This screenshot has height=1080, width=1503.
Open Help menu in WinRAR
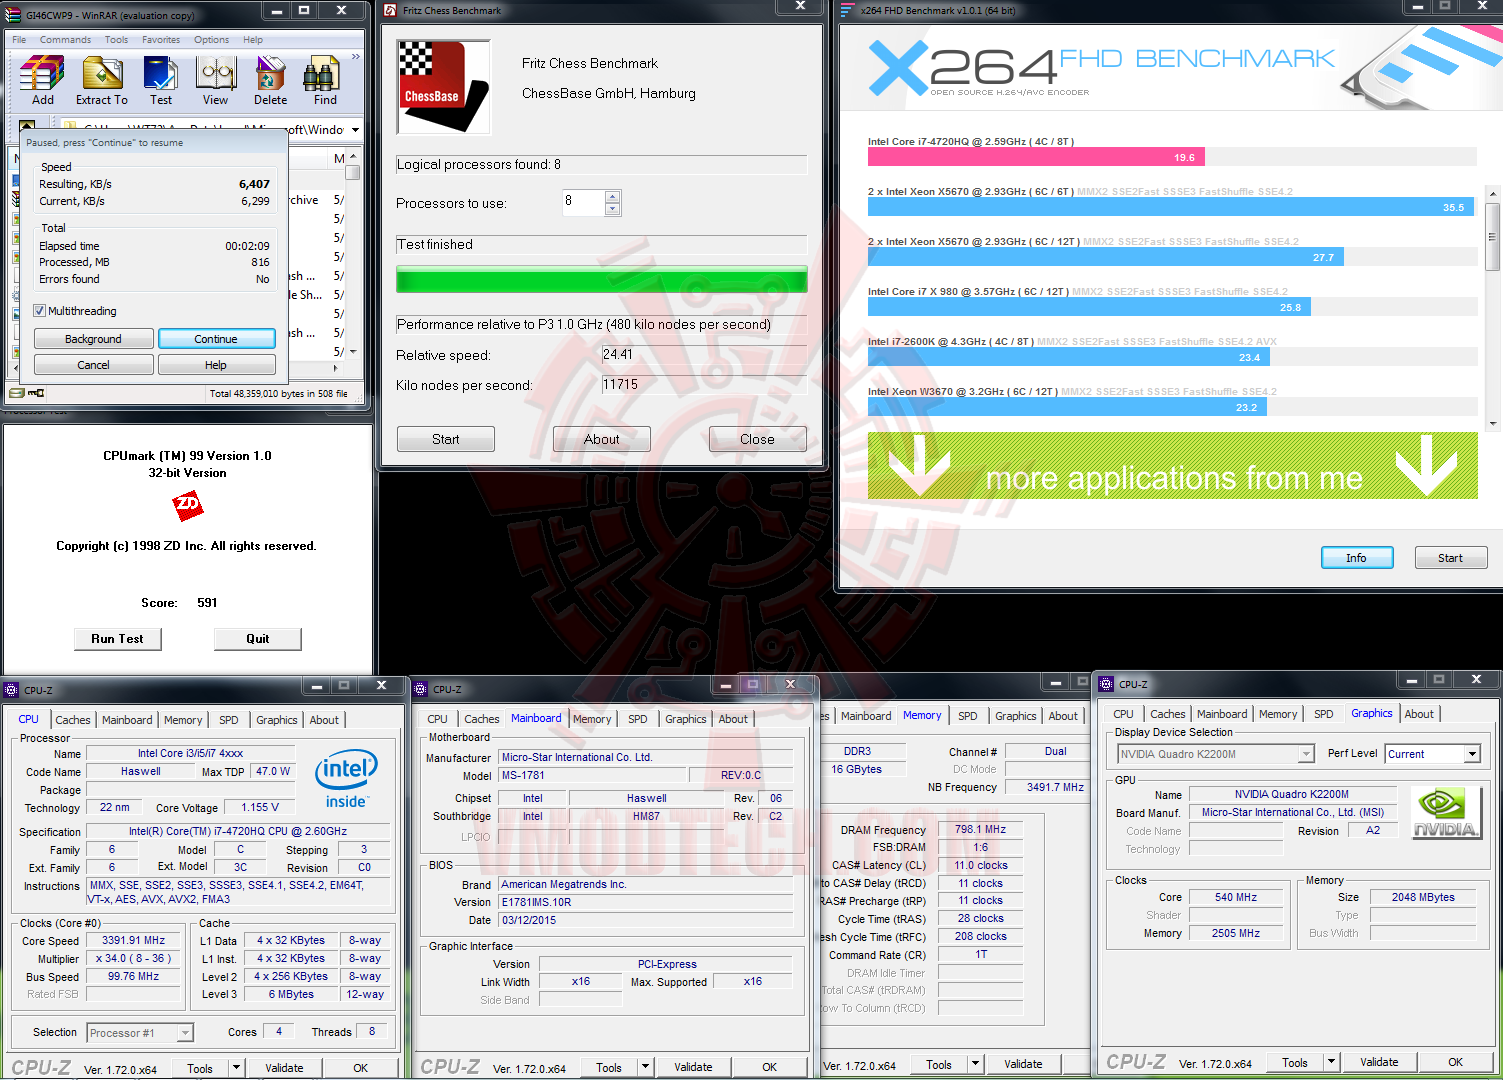click(x=253, y=40)
